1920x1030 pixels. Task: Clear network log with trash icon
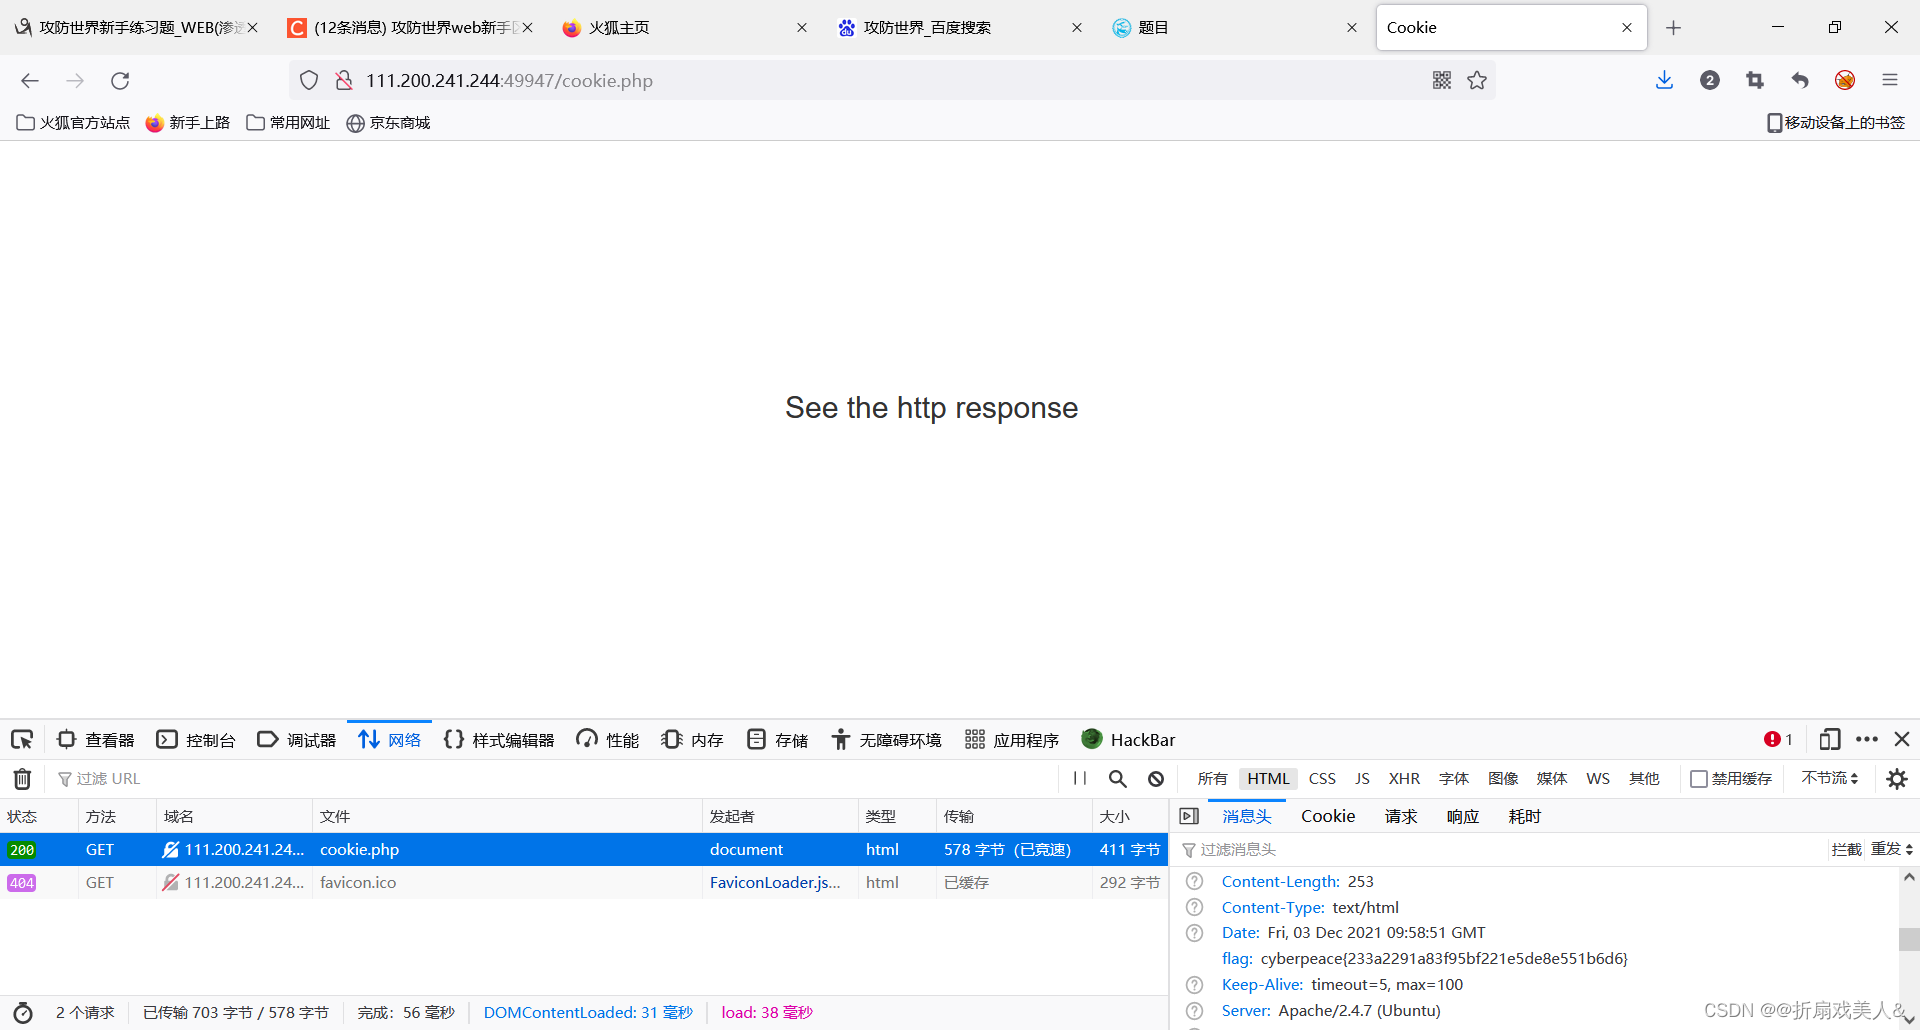pyautogui.click(x=22, y=779)
